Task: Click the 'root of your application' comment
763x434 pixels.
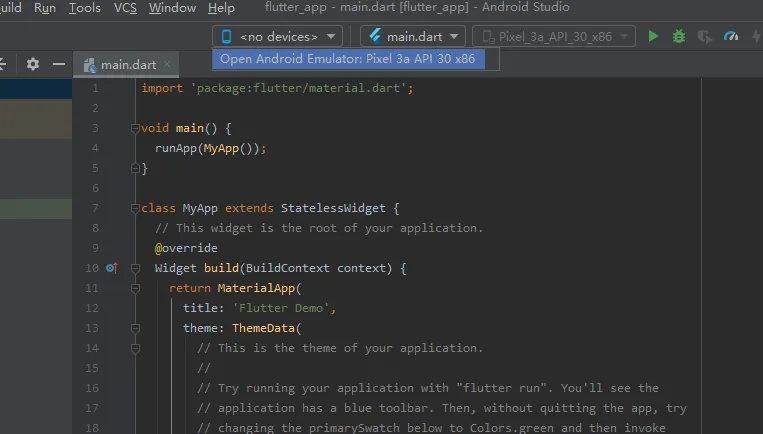Action: click(x=319, y=228)
